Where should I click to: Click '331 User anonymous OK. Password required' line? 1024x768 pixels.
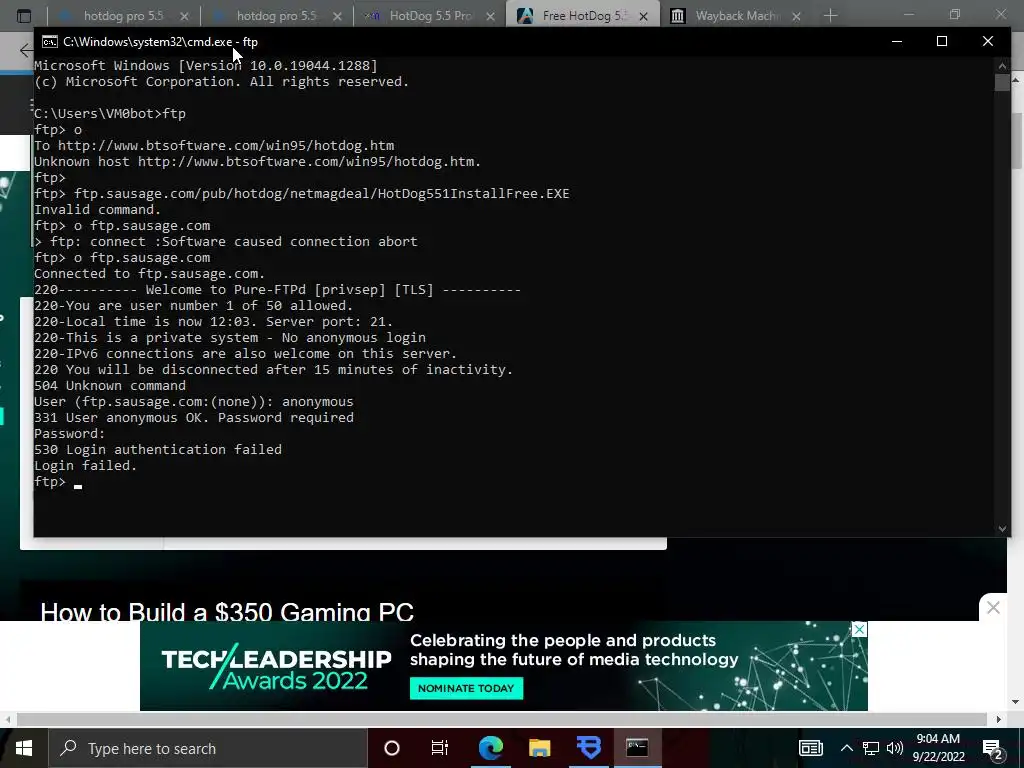coord(194,417)
